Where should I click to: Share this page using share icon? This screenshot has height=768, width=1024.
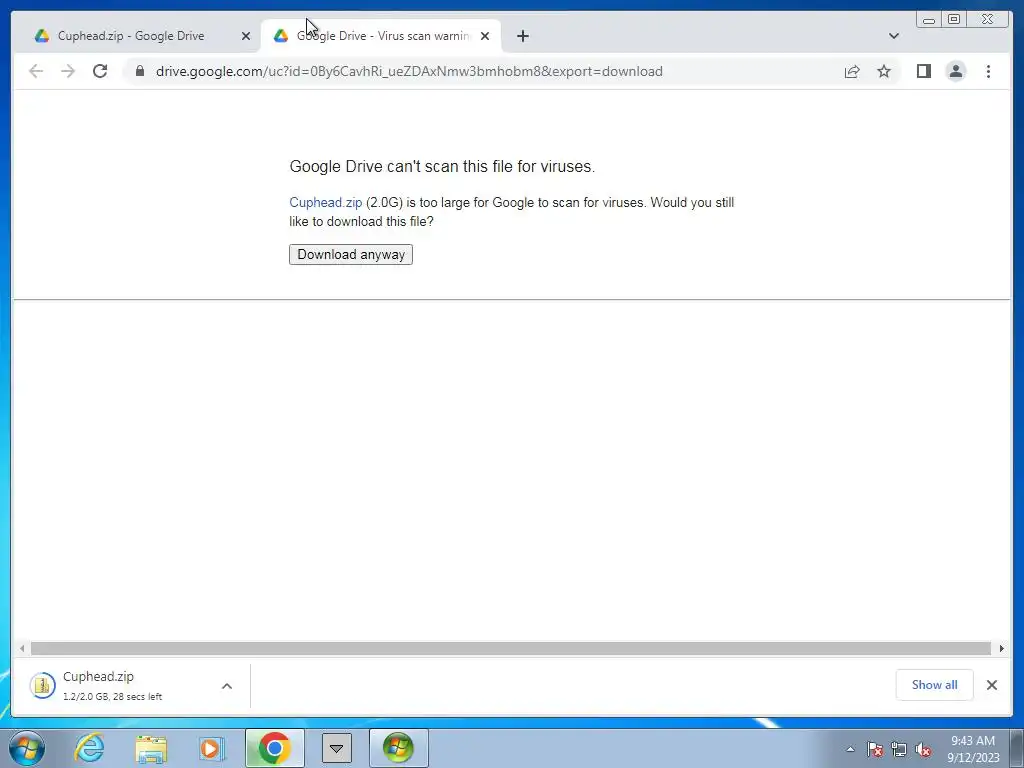click(852, 71)
